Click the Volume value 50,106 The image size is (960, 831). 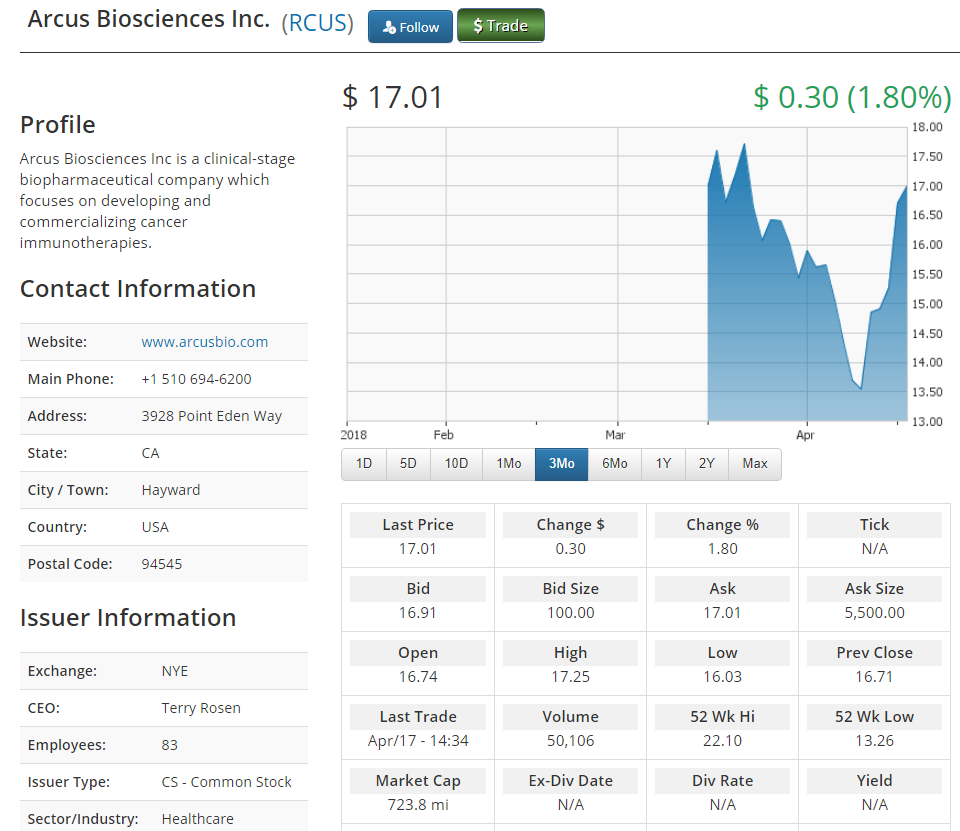pos(571,741)
